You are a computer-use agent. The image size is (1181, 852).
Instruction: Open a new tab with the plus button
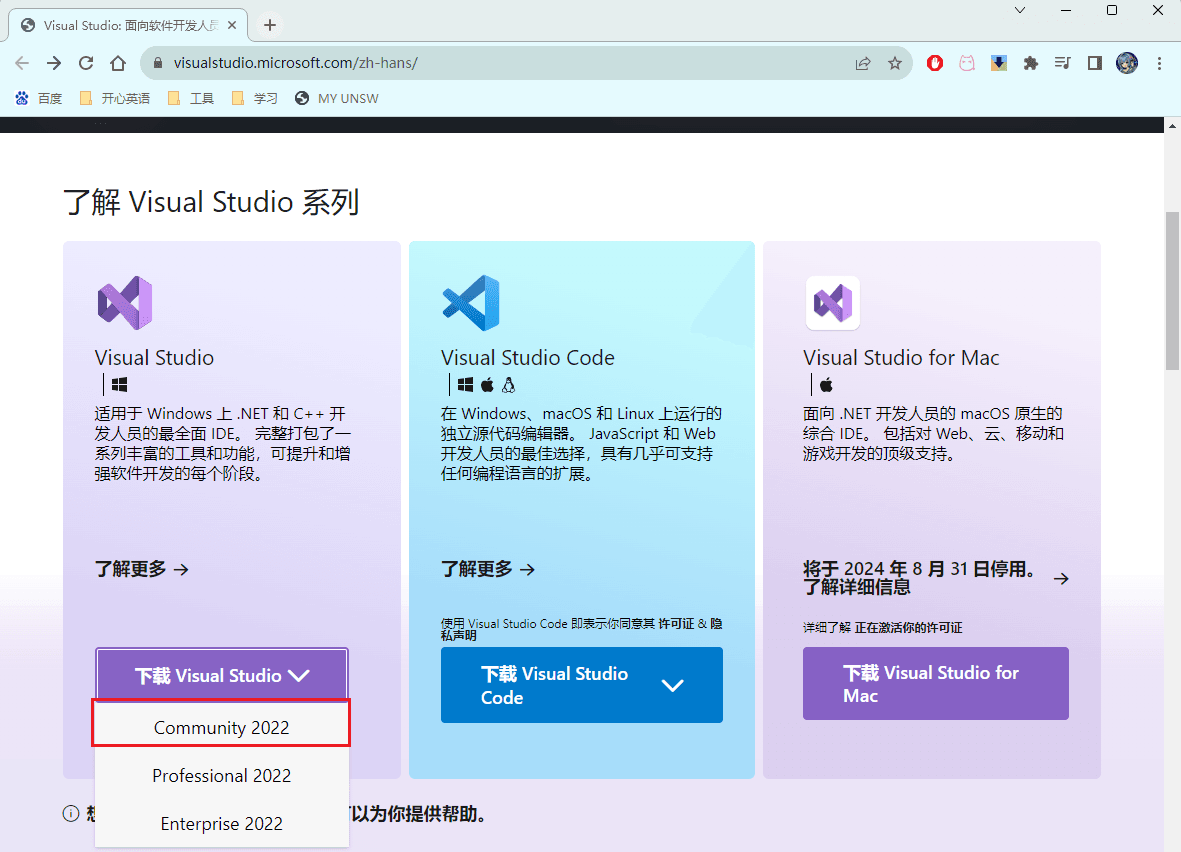270,25
